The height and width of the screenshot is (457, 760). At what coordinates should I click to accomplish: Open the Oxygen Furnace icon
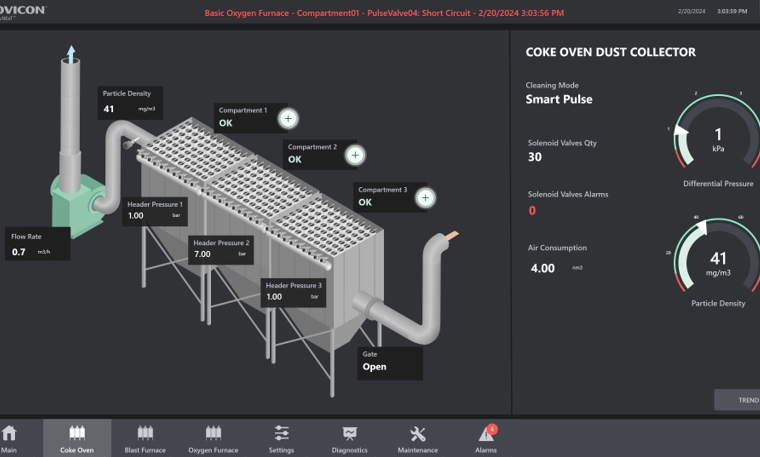coord(213,433)
